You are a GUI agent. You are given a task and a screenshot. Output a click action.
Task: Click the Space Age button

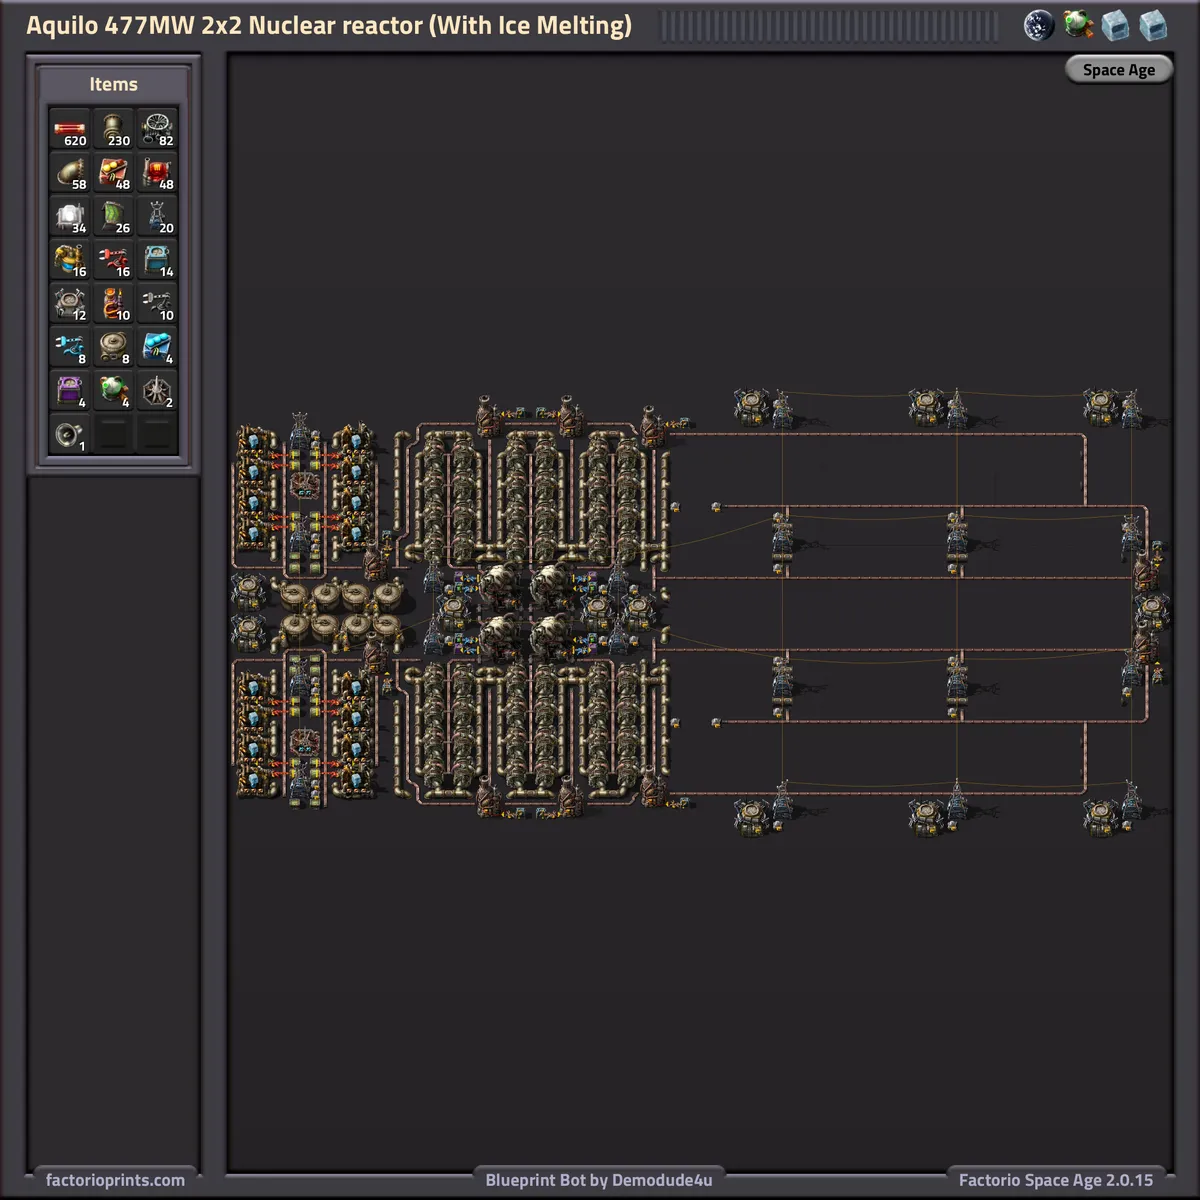(1118, 70)
